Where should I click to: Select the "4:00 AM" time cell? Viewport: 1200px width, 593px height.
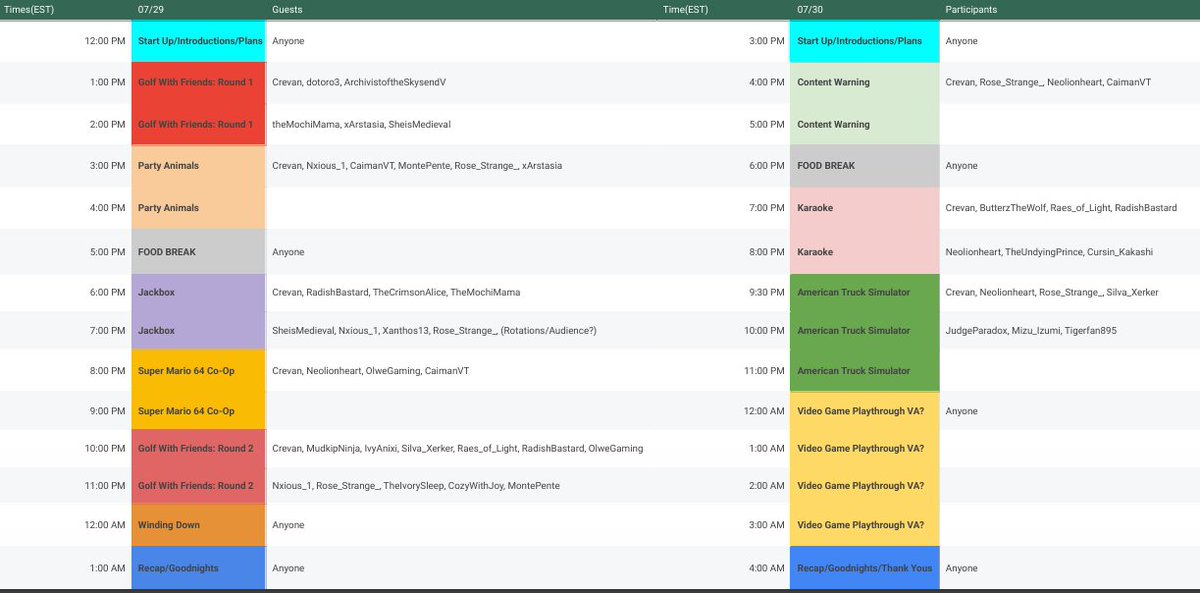[766, 568]
